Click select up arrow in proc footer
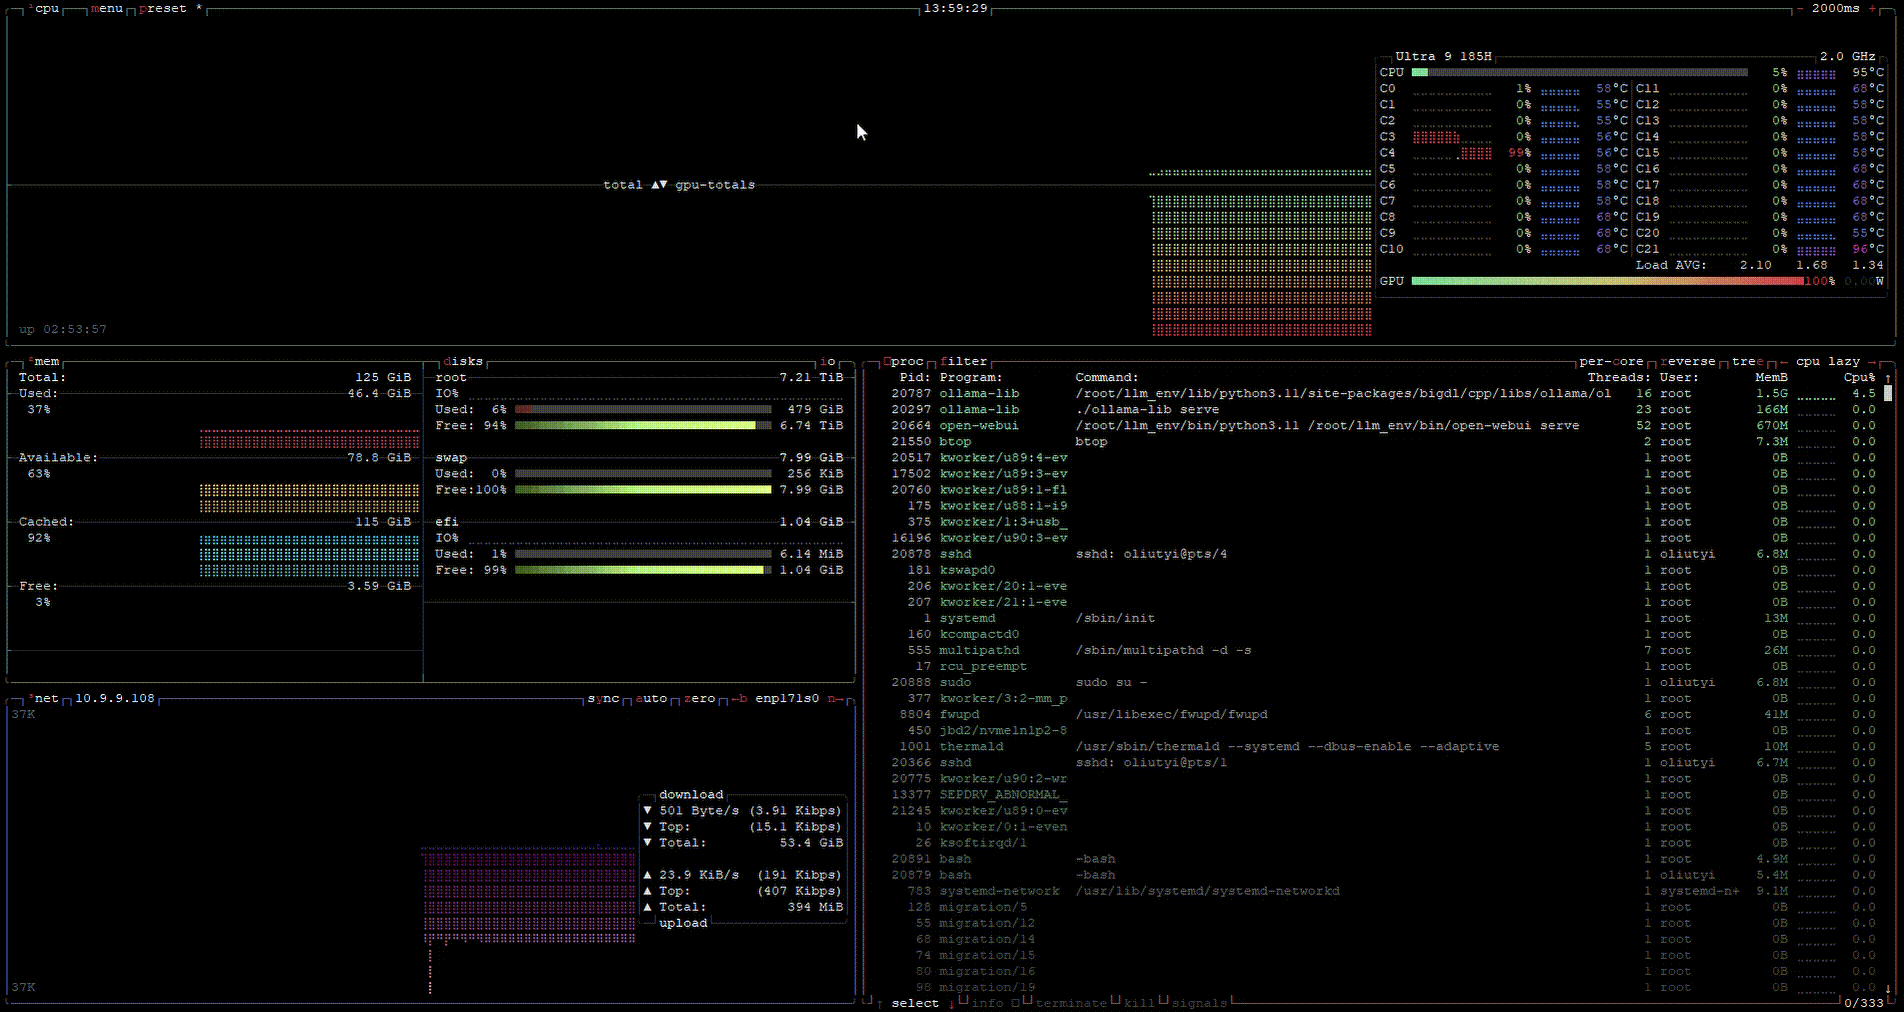This screenshot has width=1904, height=1012. (880, 1003)
